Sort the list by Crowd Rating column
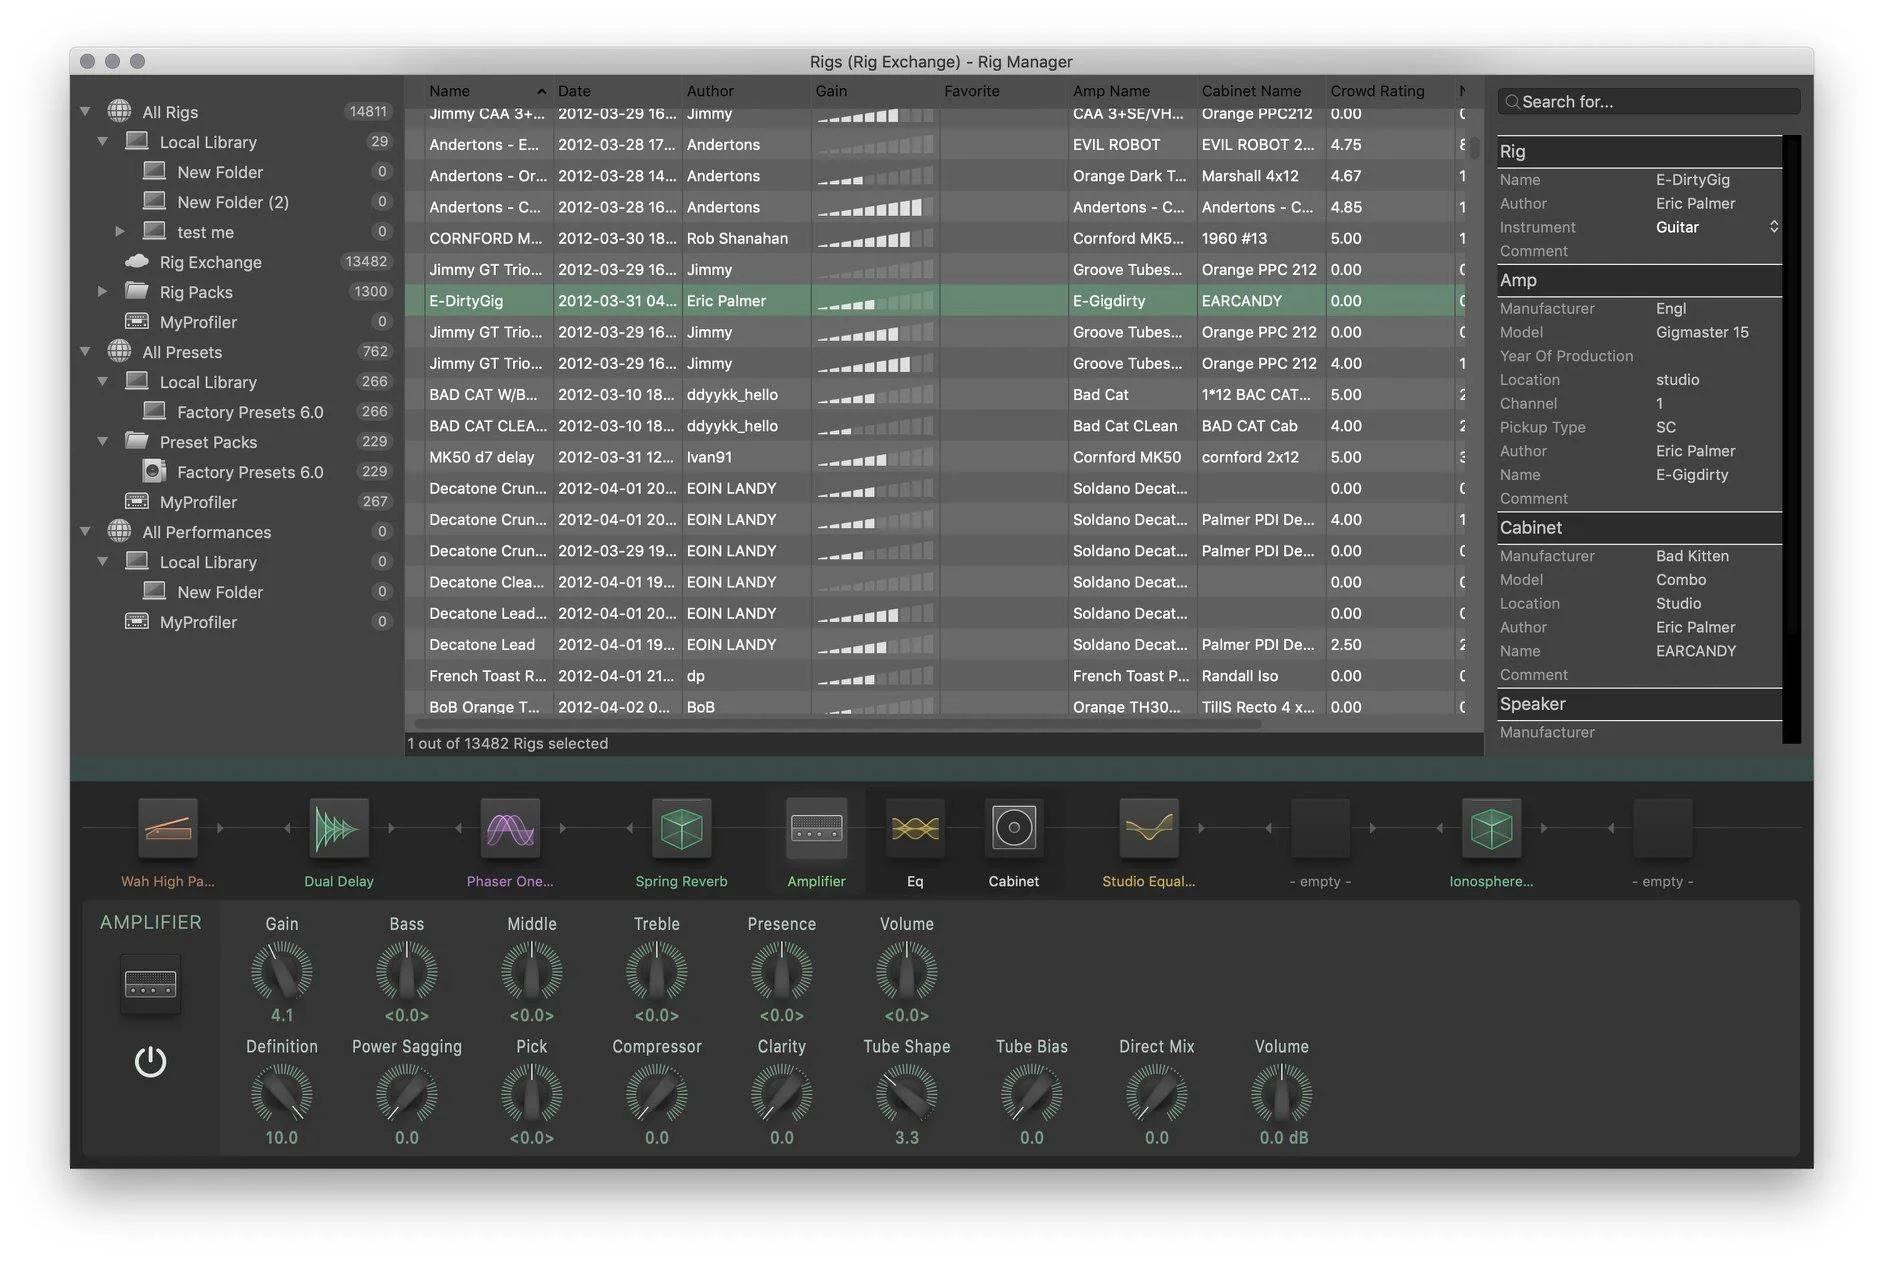 [1376, 91]
